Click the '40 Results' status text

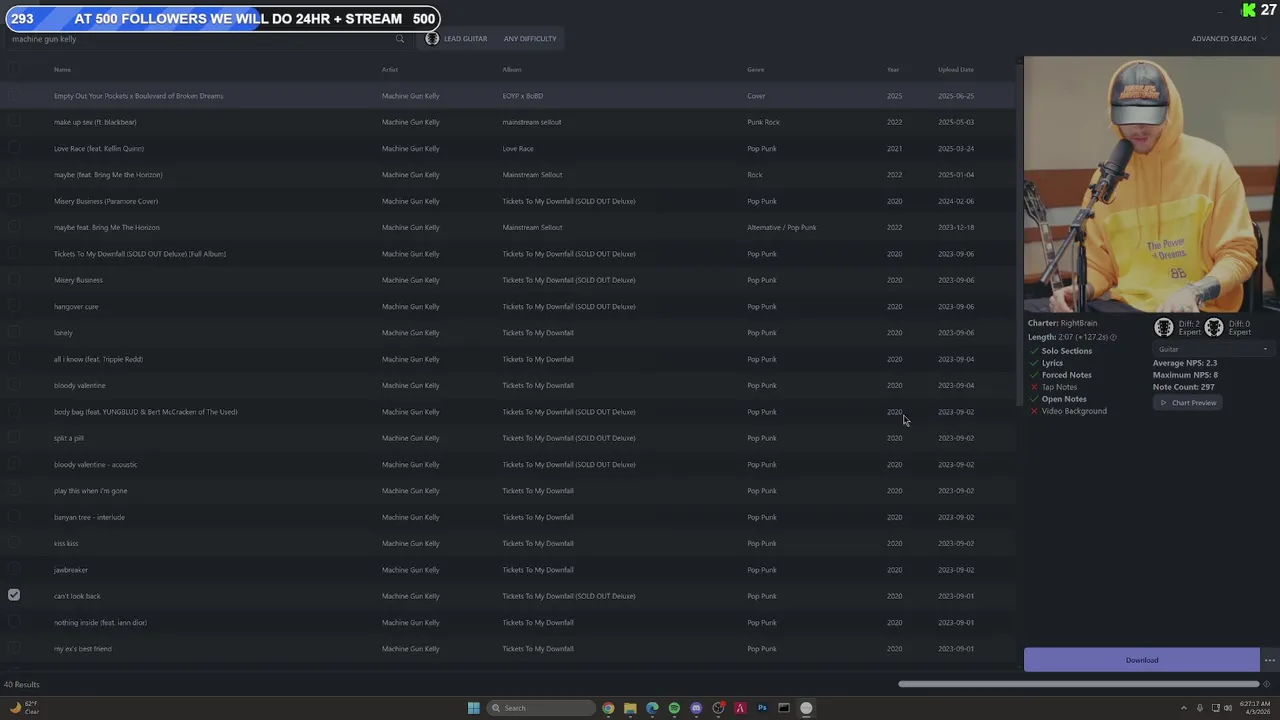[x=21, y=685]
